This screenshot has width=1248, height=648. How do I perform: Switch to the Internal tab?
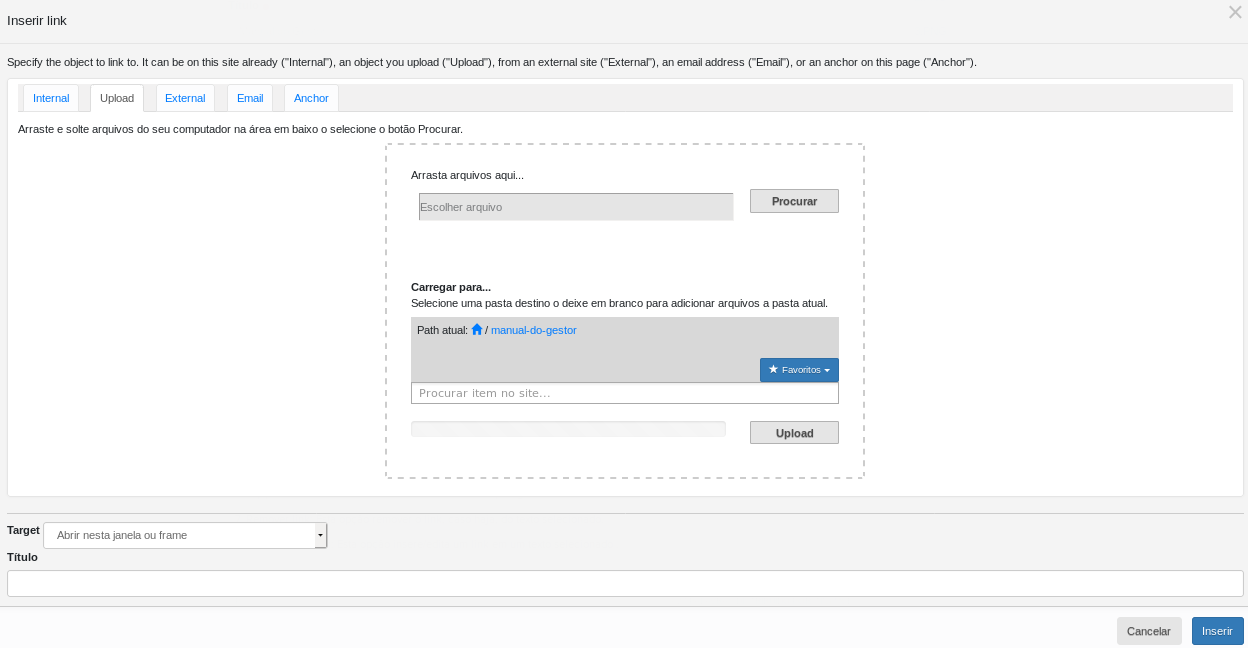(x=51, y=98)
